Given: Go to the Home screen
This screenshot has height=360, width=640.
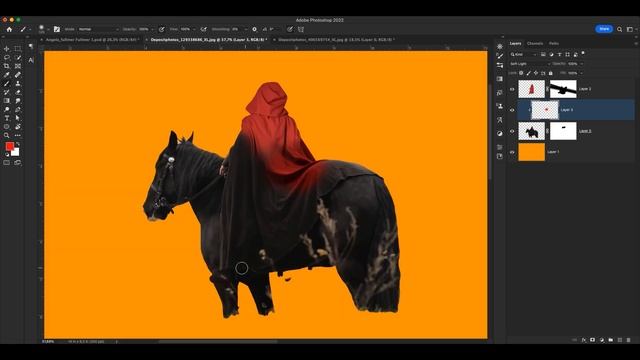Looking at the screenshot, I should (x=9, y=29).
